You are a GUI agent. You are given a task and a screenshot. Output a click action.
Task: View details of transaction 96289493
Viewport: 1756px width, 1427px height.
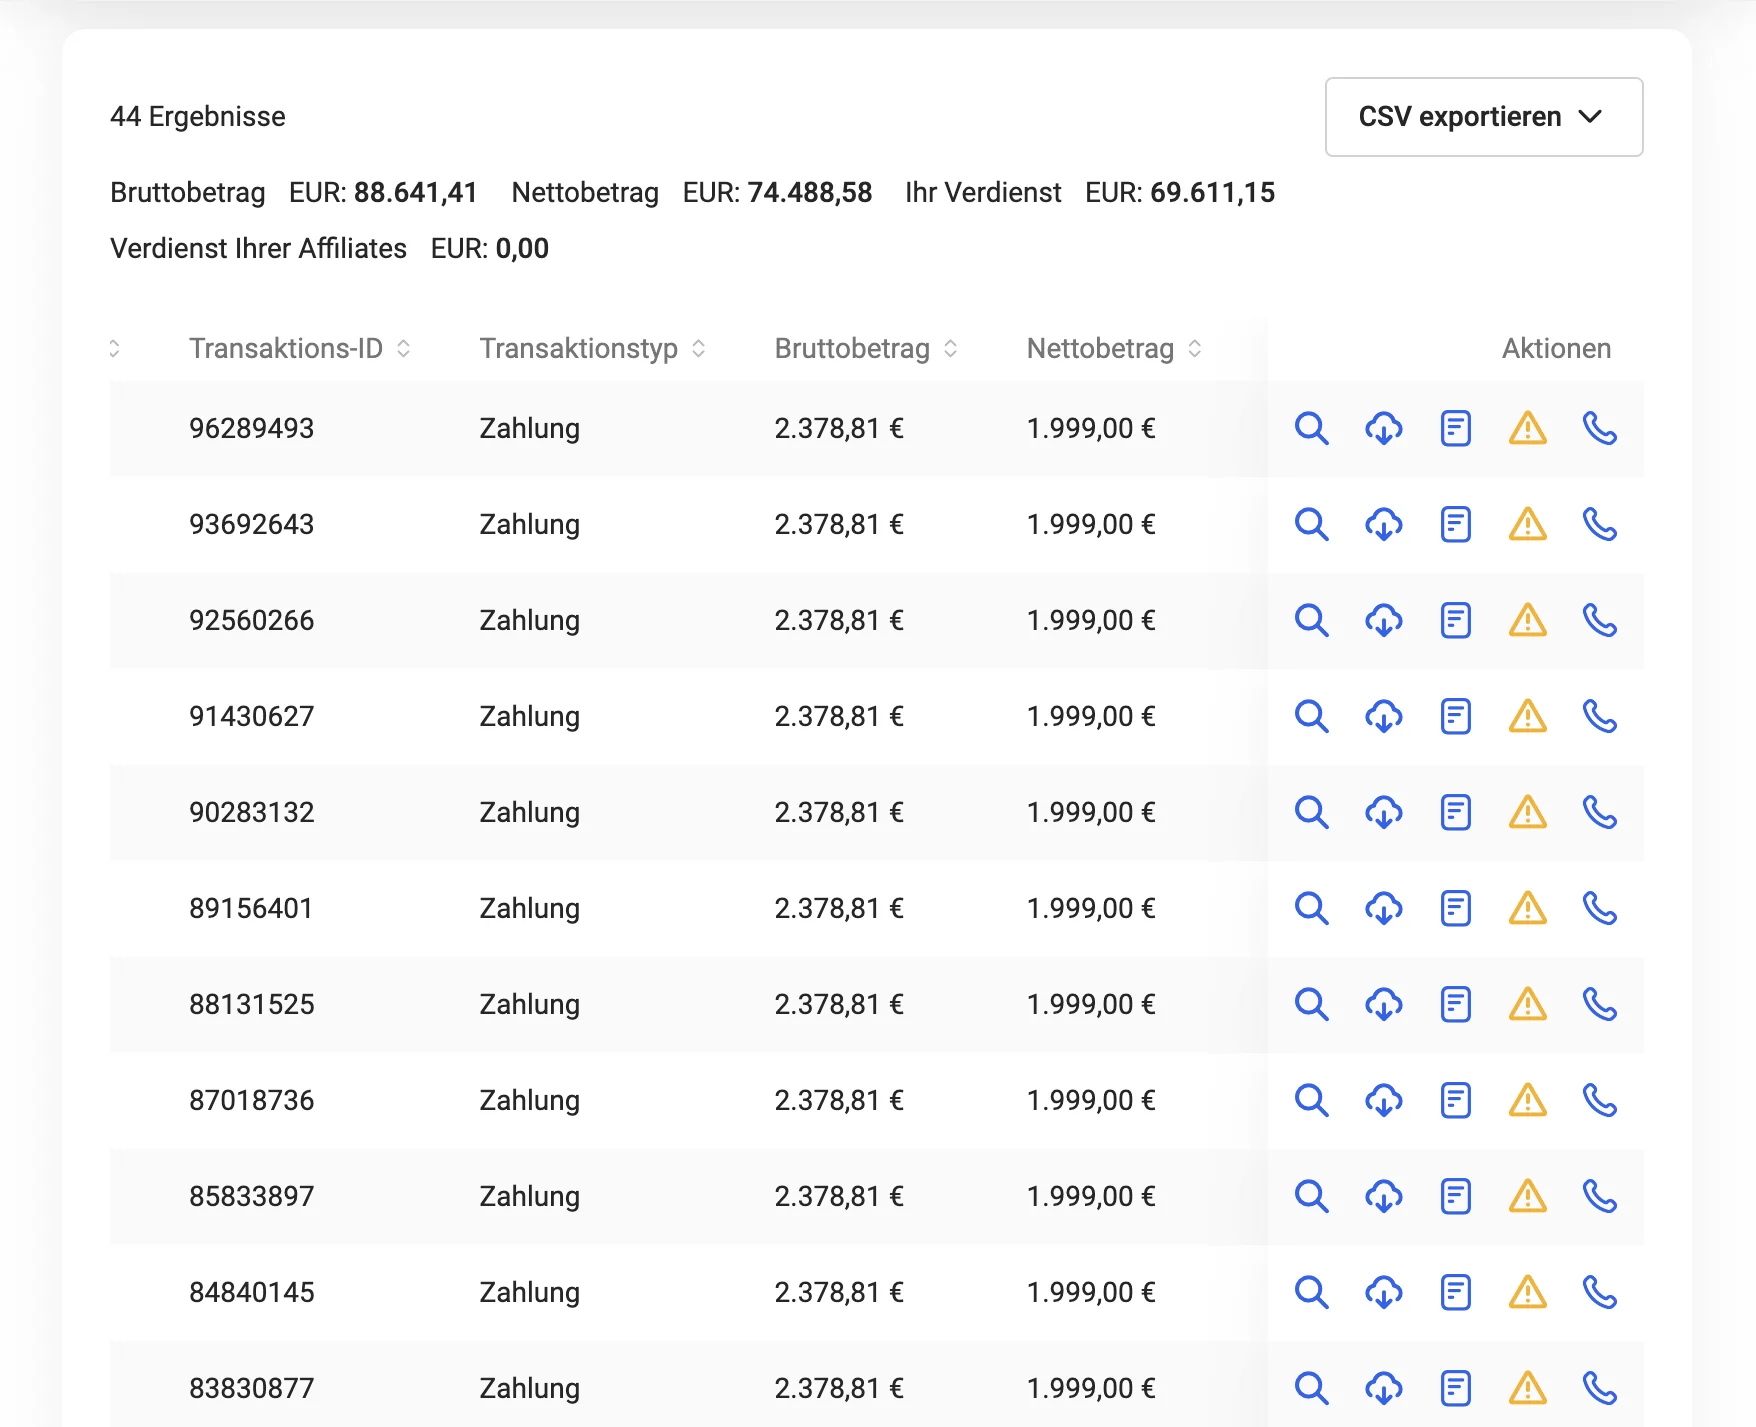coord(1311,428)
